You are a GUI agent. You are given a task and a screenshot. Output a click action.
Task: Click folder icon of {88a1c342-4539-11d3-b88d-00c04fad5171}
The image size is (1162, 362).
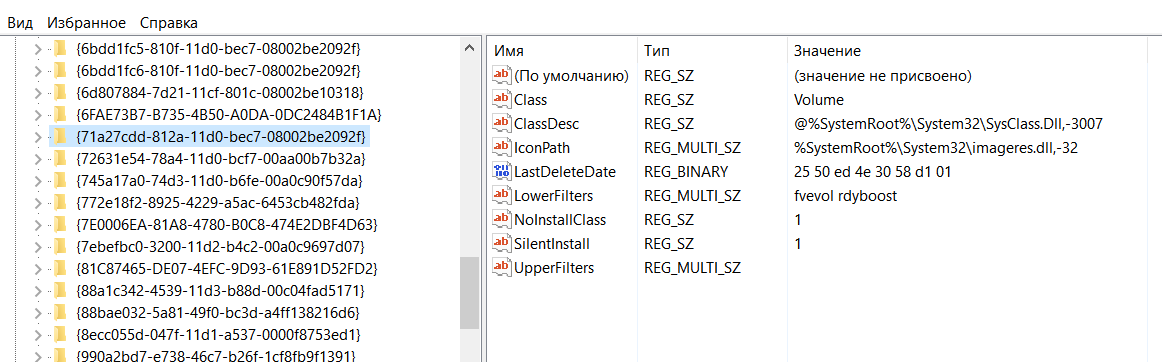pos(60,290)
